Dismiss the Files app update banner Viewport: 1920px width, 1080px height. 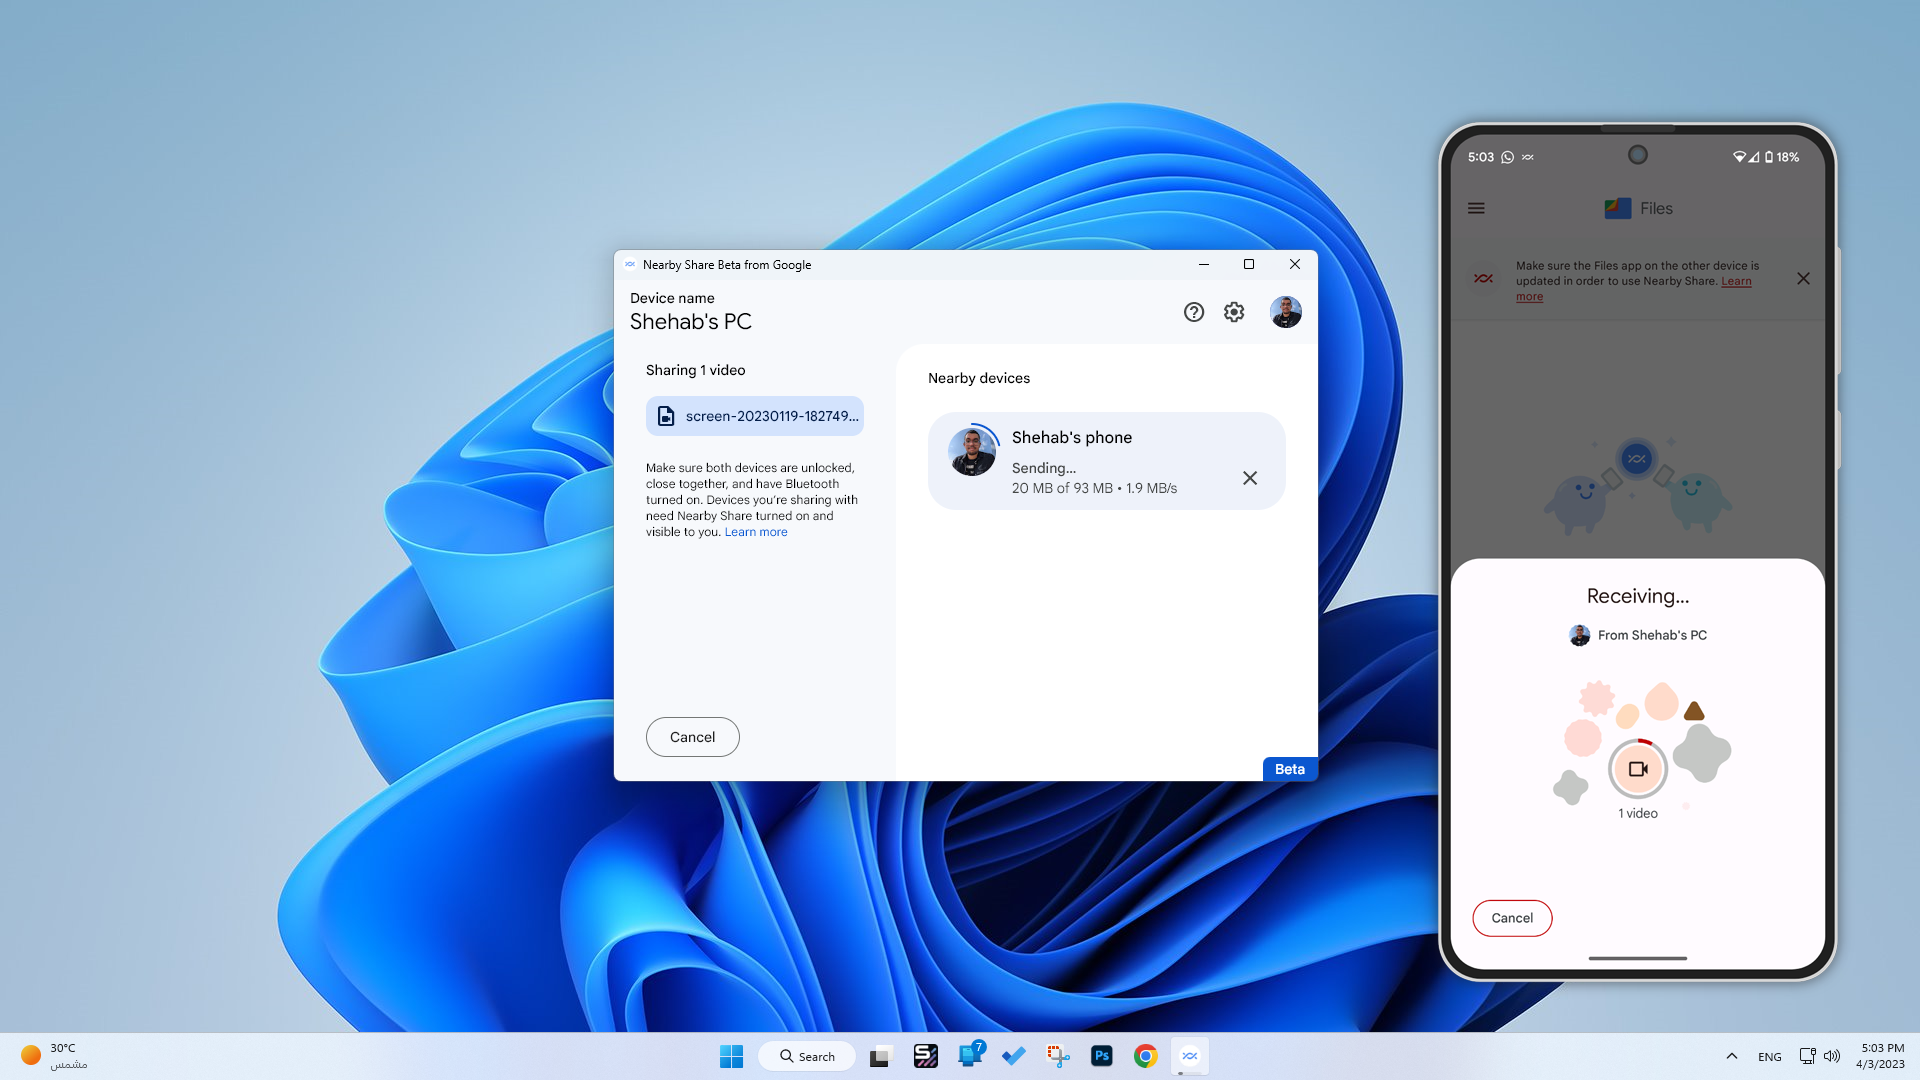coord(1803,279)
